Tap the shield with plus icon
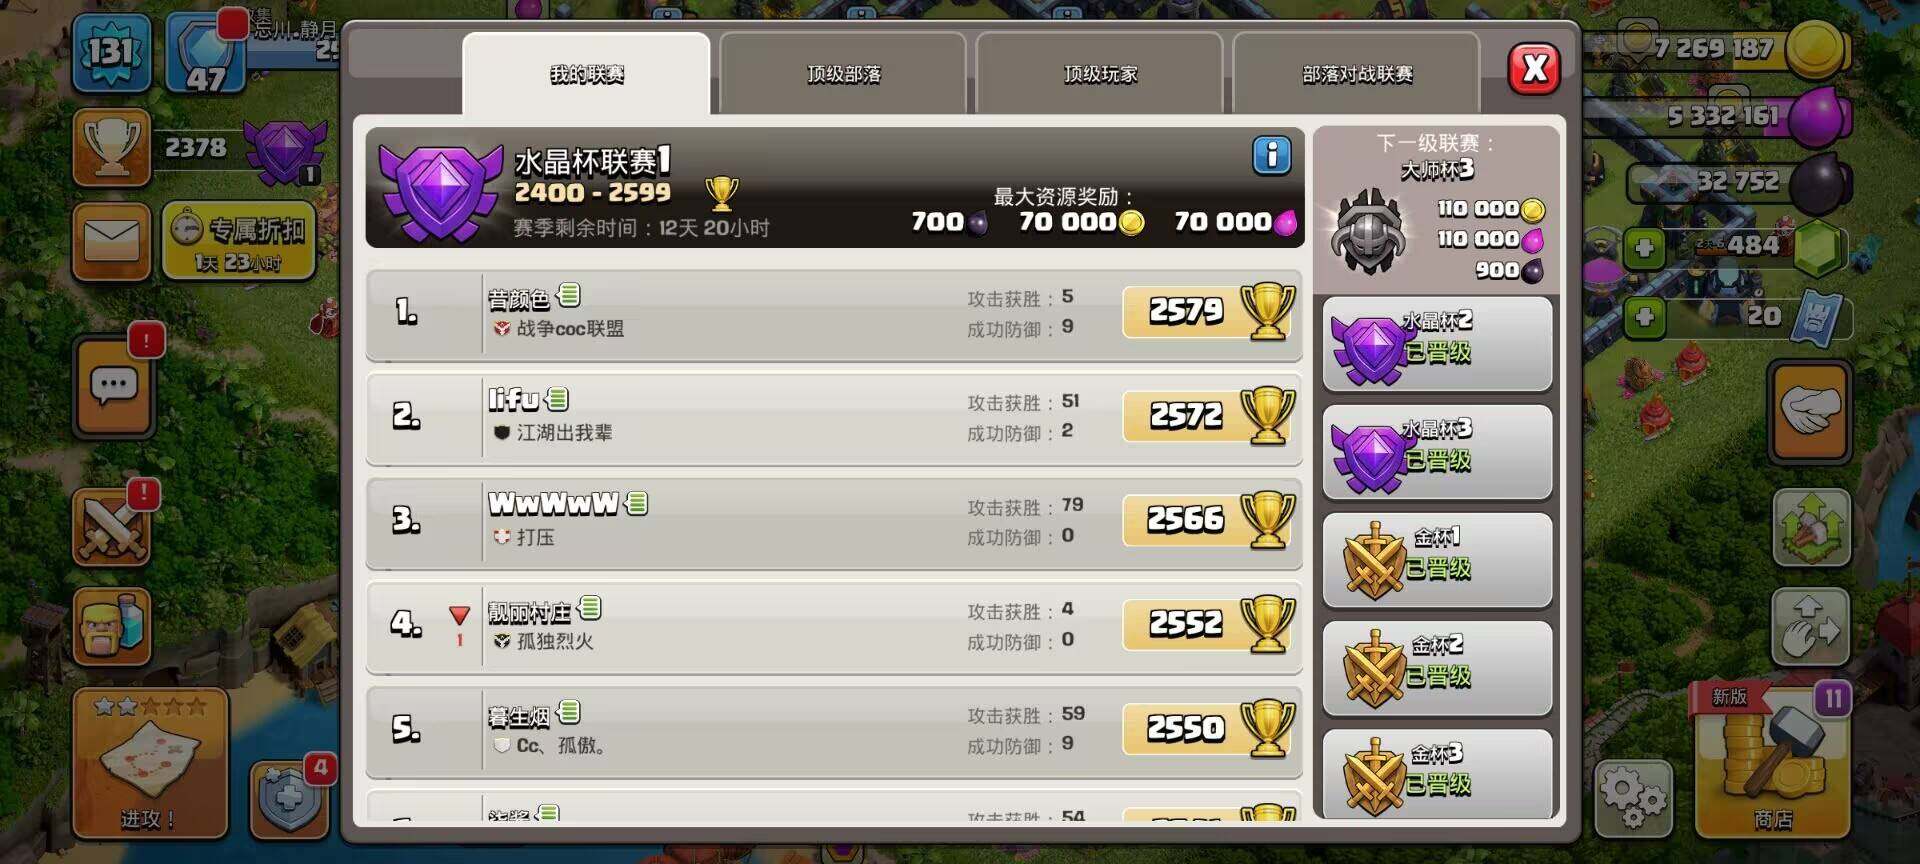This screenshot has width=1920, height=864. point(289,800)
